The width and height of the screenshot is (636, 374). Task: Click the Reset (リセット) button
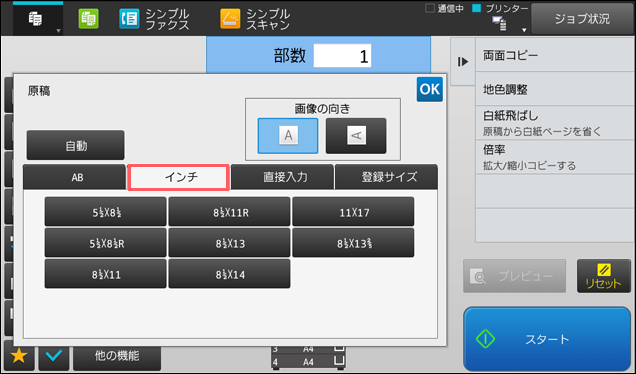pos(604,276)
